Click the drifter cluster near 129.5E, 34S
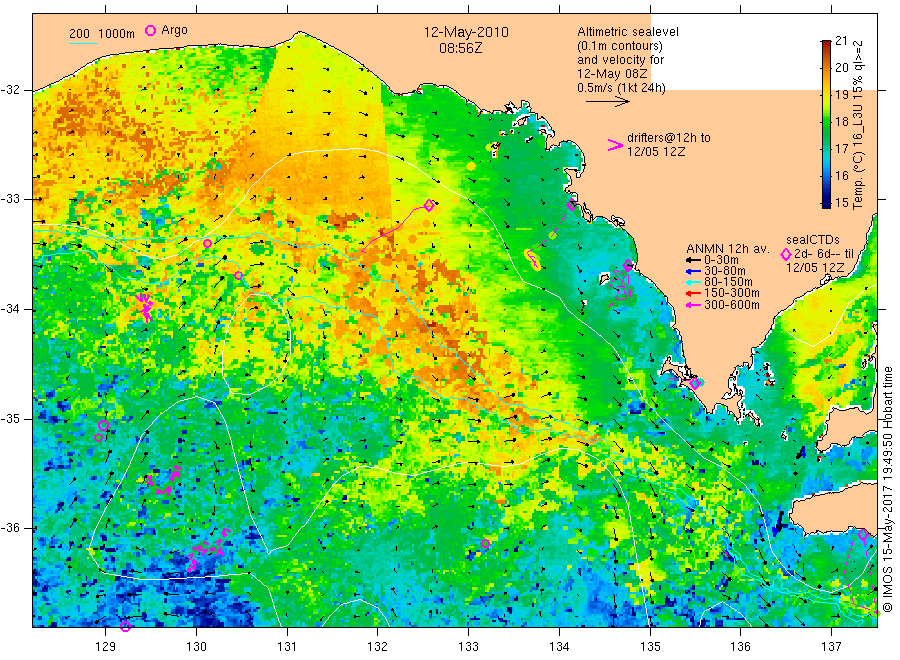Image resolution: width=900 pixels, height=660 pixels. (x=146, y=308)
